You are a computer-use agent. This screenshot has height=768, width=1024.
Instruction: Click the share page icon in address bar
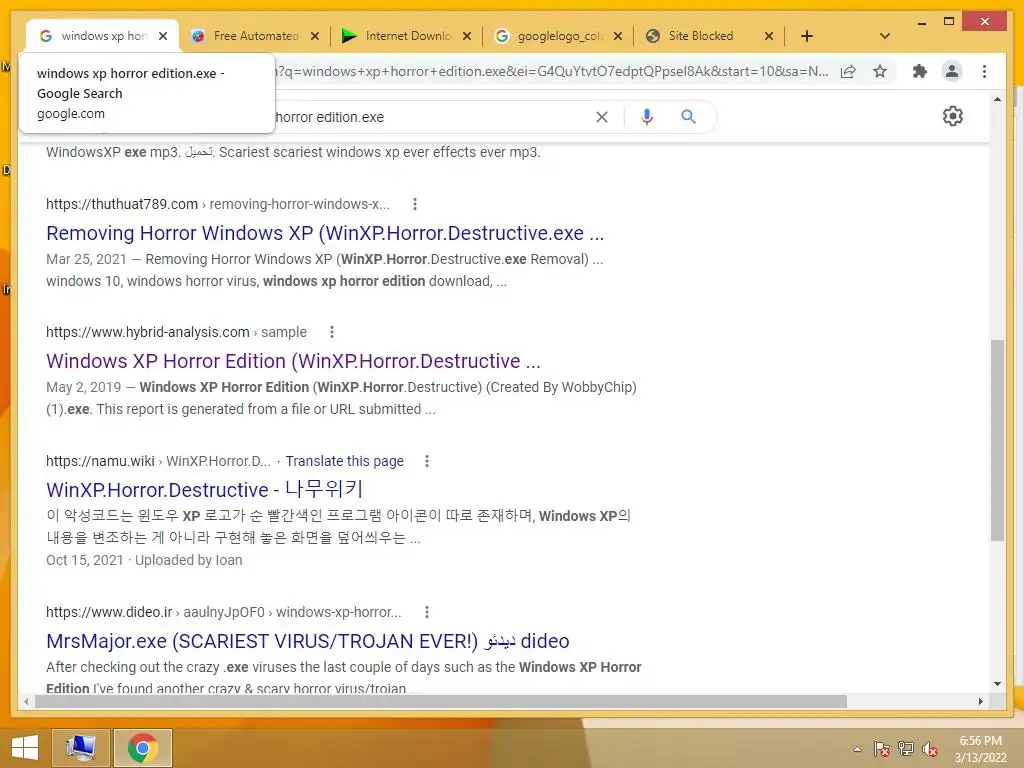848,71
